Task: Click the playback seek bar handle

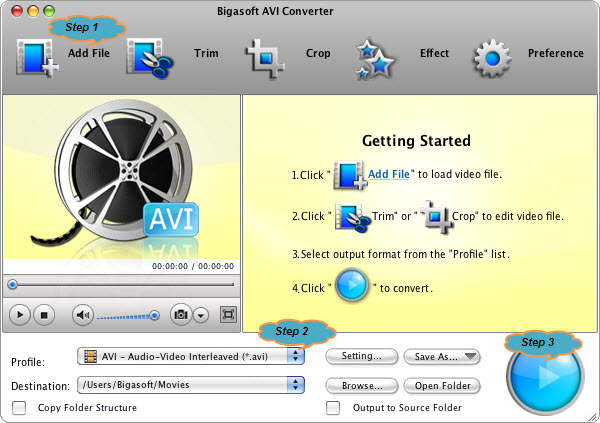Action: point(13,284)
